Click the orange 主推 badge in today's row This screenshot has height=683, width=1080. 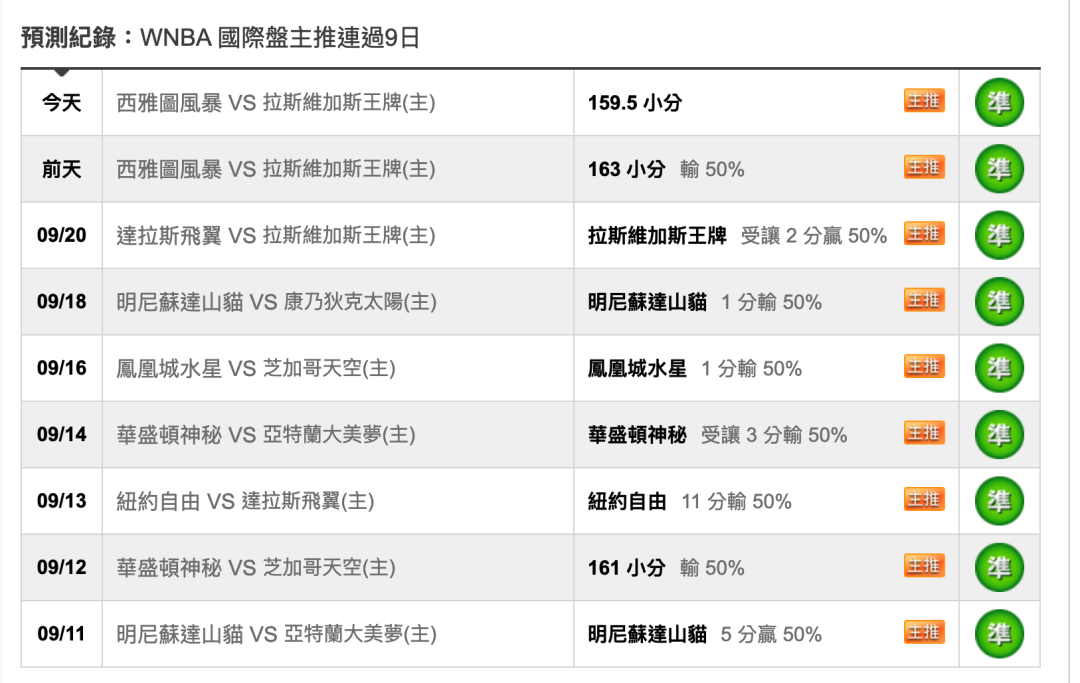pyautogui.click(x=924, y=101)
